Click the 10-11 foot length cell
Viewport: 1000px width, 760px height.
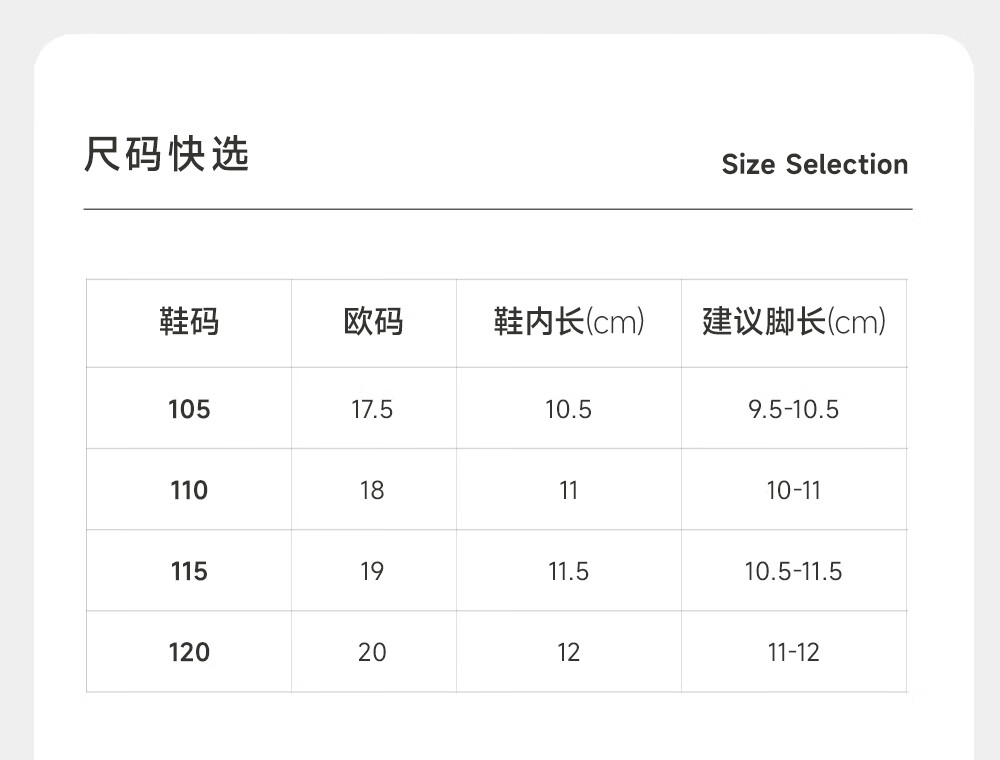(794, 490)
